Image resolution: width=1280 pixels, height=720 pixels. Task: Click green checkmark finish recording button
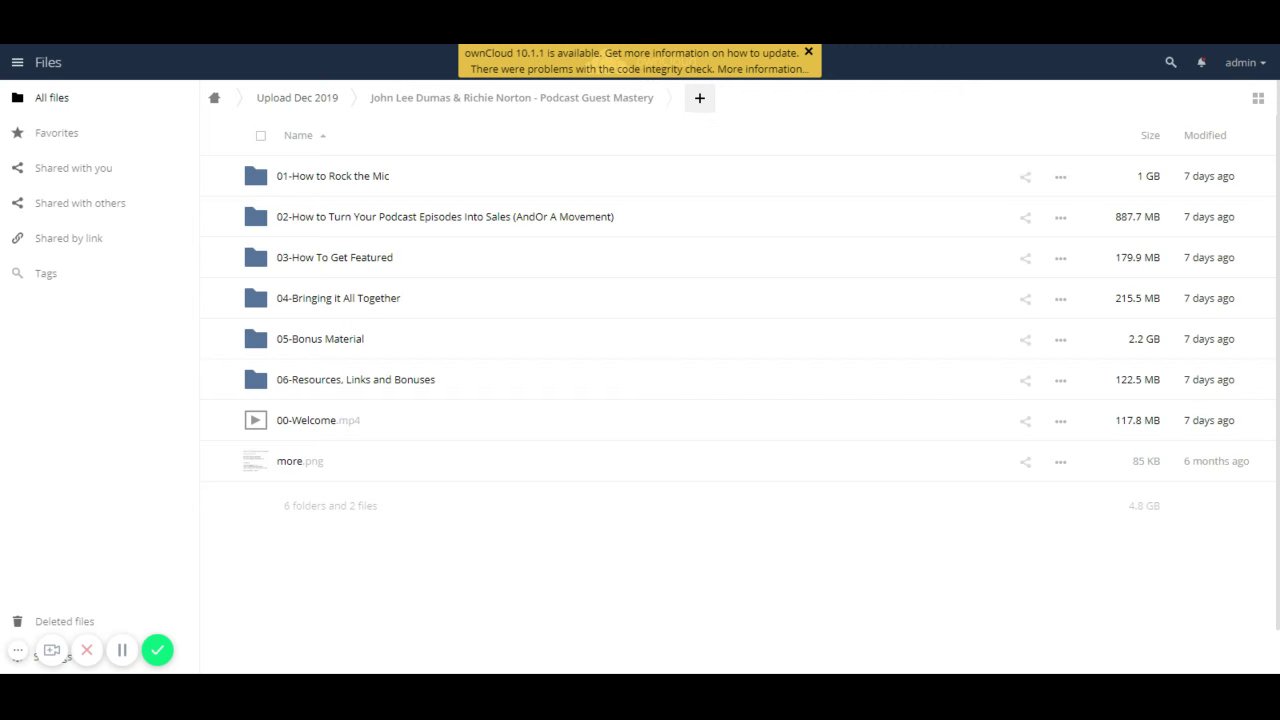157,650
